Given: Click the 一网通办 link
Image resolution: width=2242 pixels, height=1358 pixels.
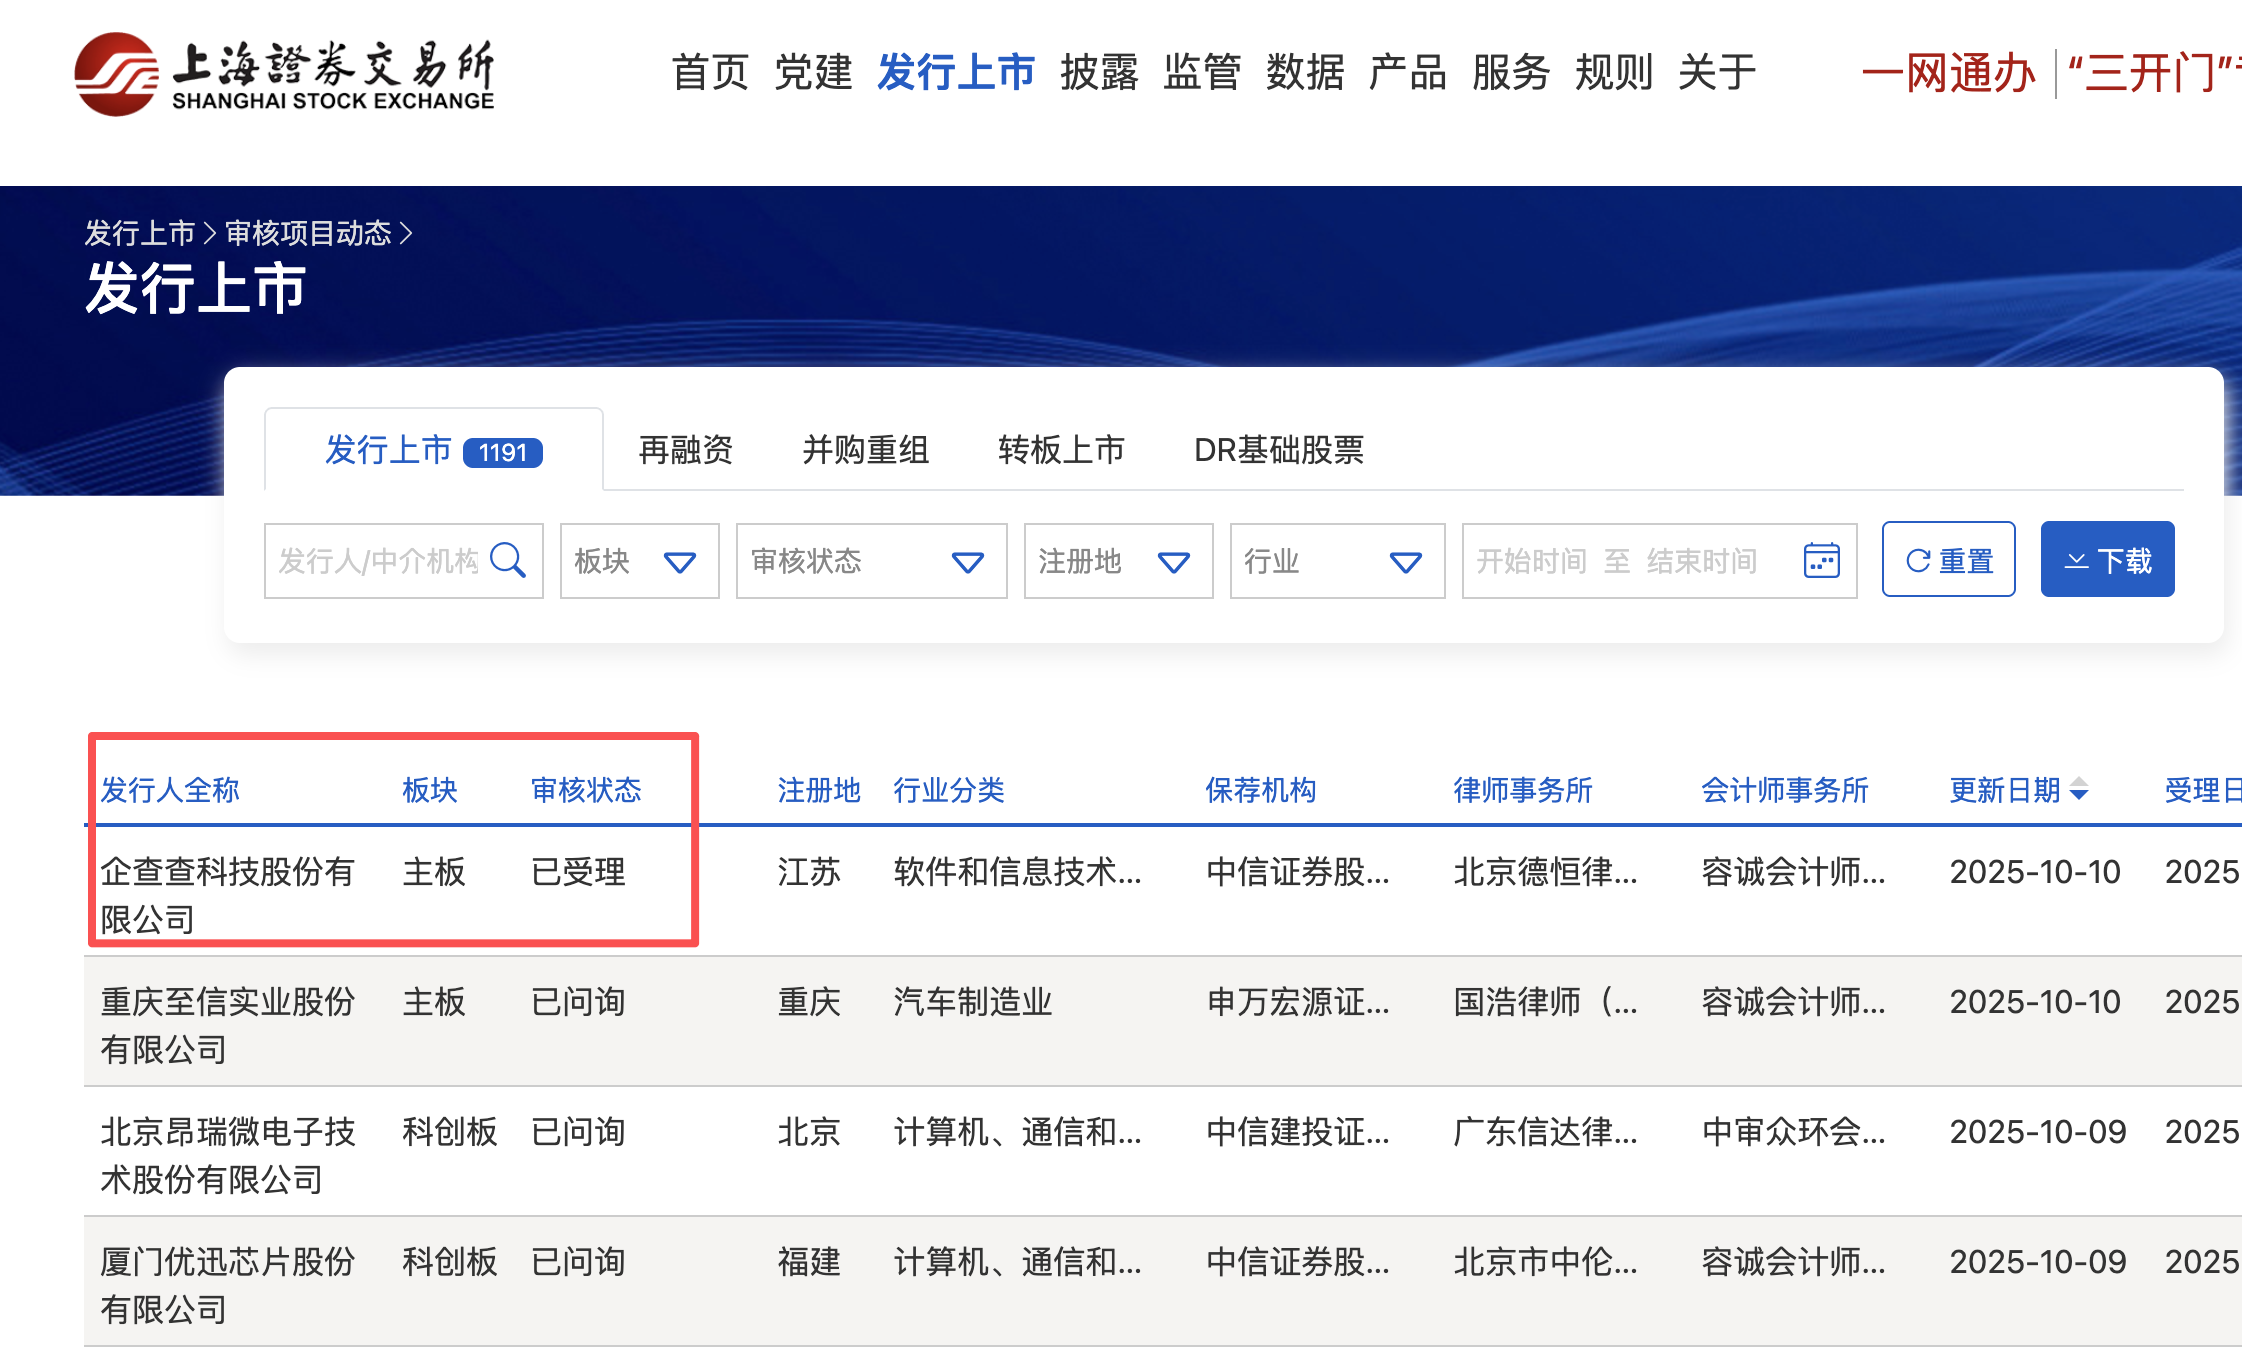Looking at the screenshot, I should (x=1947, y=73).
